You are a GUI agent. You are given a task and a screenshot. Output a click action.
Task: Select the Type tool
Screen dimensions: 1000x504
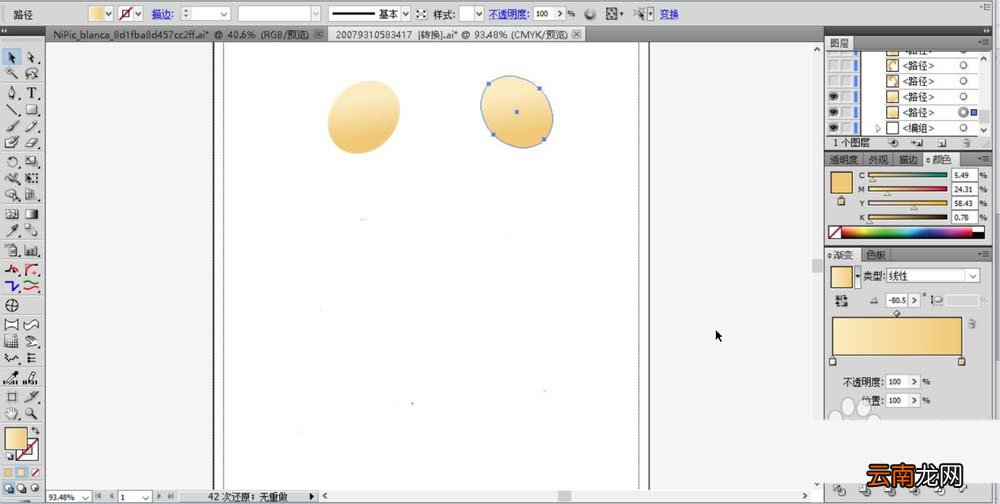[31, 93]
